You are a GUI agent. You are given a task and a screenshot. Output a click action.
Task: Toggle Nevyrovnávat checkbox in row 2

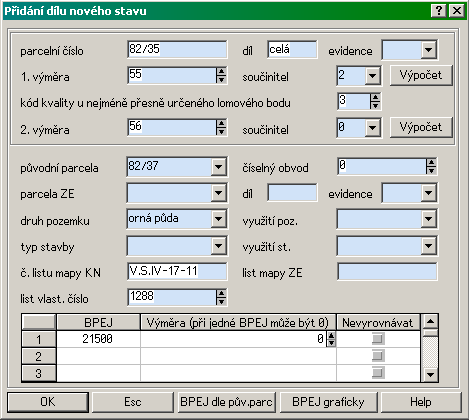click(378, 356)
